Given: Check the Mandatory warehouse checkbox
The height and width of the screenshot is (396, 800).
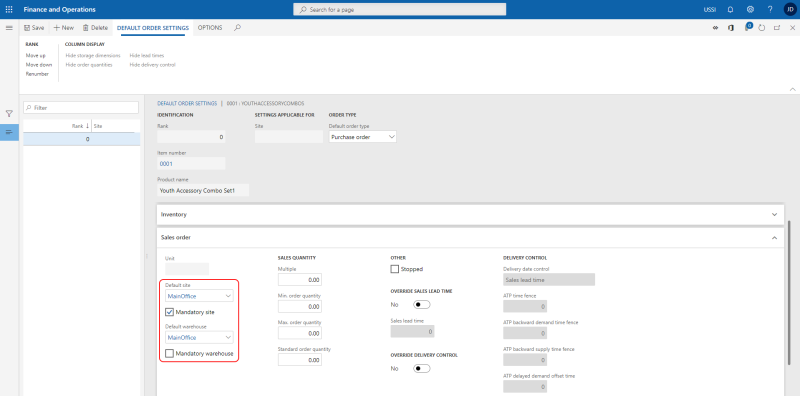Looking at the screenshot, I should 169,353.
